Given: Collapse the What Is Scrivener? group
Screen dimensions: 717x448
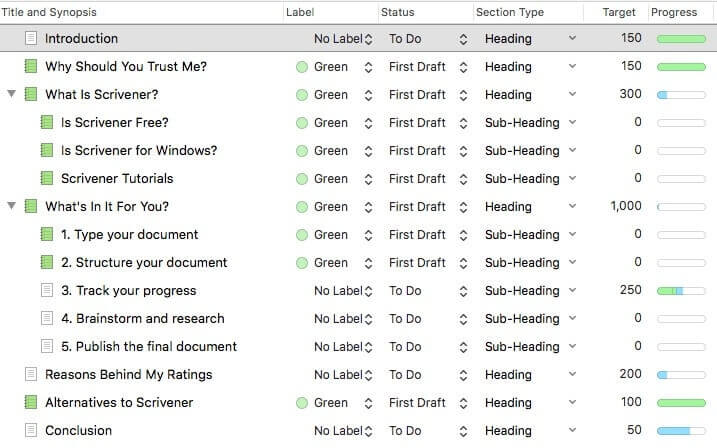Looking at the screenshot, I should (x=11, y=94).
